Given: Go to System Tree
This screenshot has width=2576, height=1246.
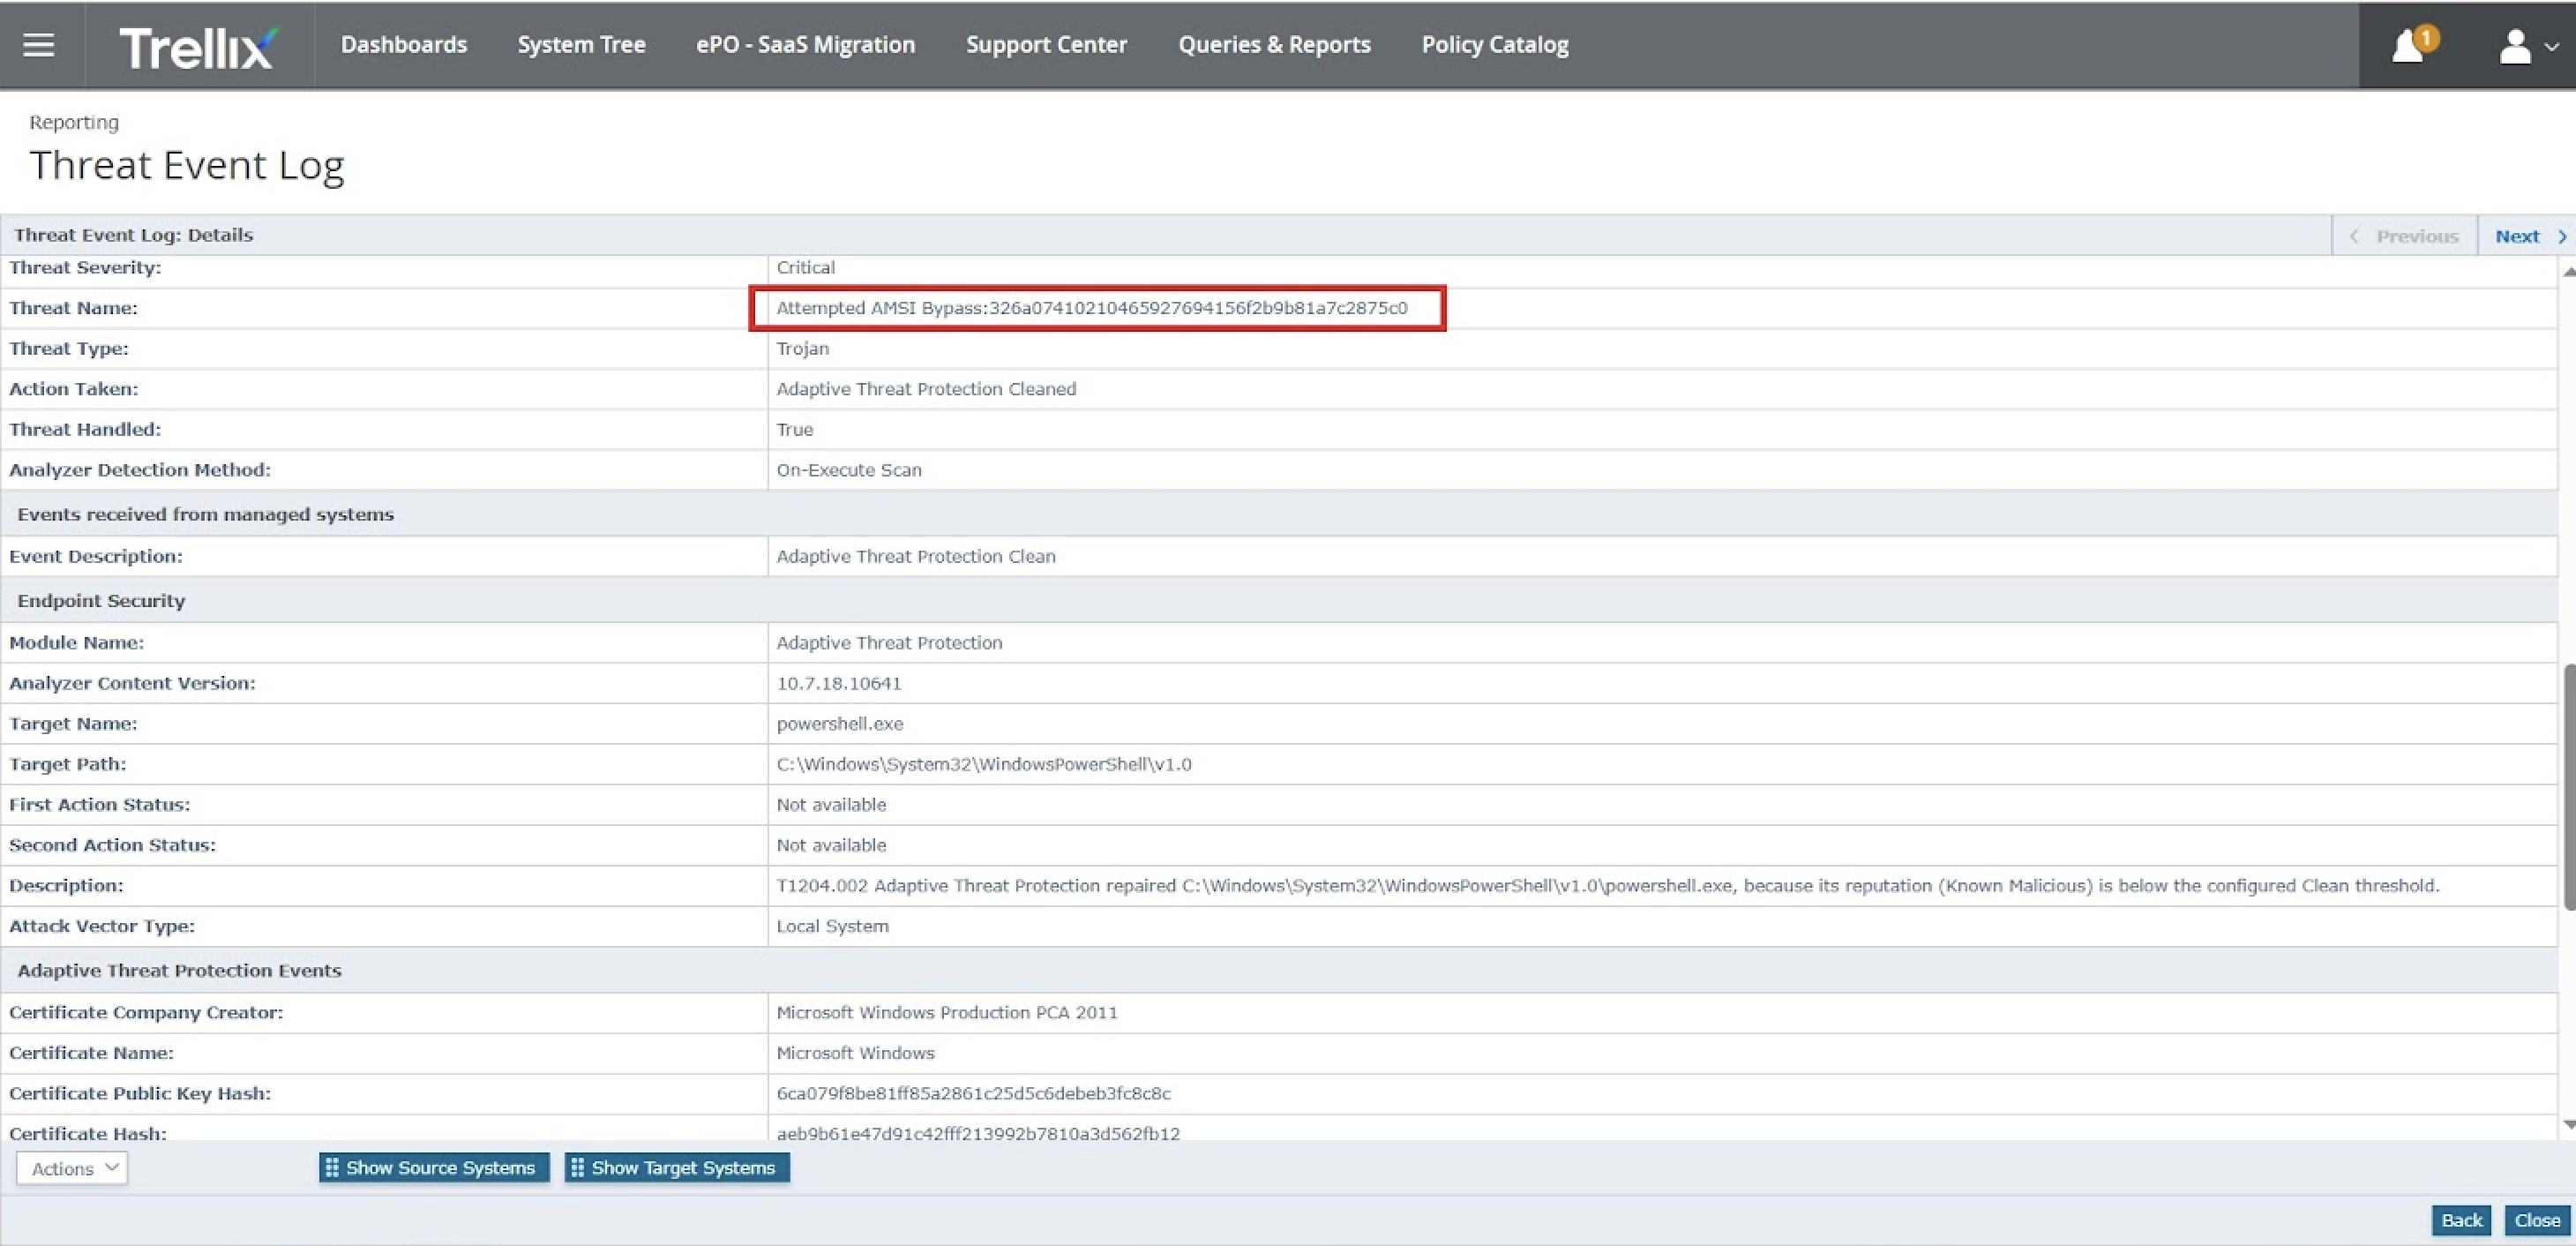Looking at the screenshot, I should (x=581, y=45).
